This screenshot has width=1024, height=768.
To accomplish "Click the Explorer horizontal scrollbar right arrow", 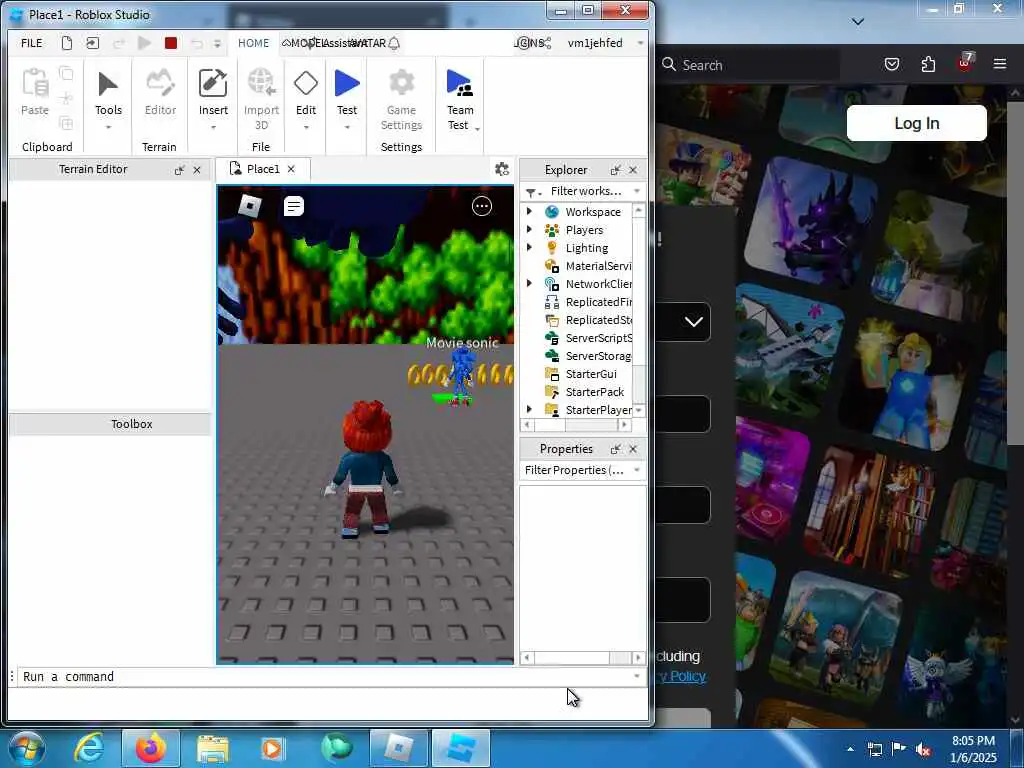I will click(624, 424).
